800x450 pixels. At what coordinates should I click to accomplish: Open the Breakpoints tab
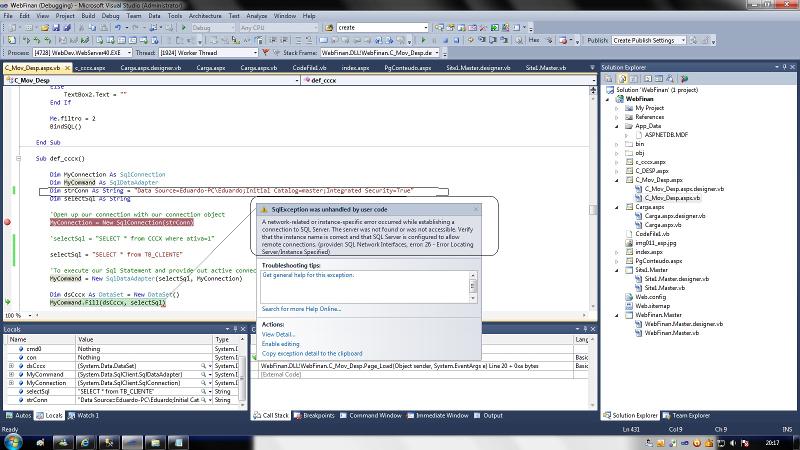(314, 416)
